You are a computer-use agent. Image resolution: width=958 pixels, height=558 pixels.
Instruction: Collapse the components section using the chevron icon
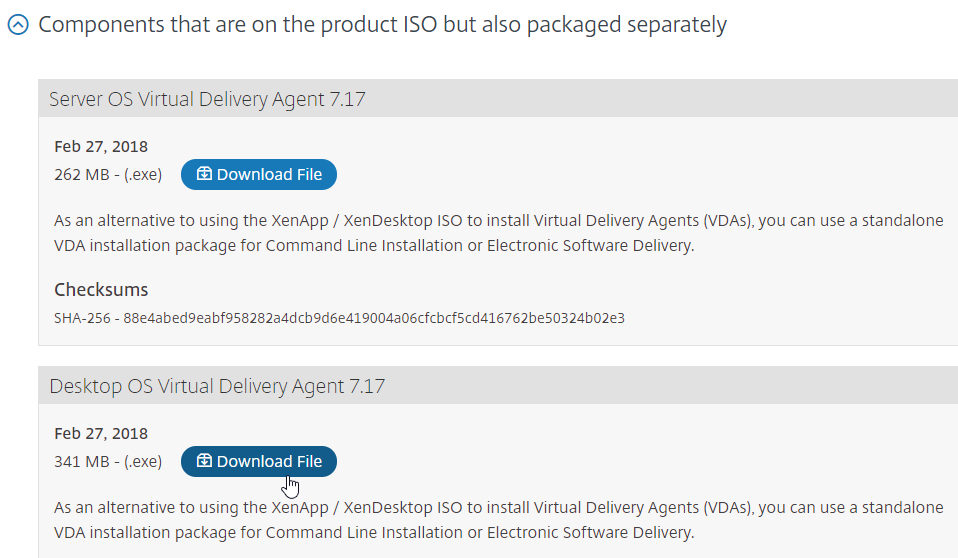pyautogui.click(x=18, y=25)
